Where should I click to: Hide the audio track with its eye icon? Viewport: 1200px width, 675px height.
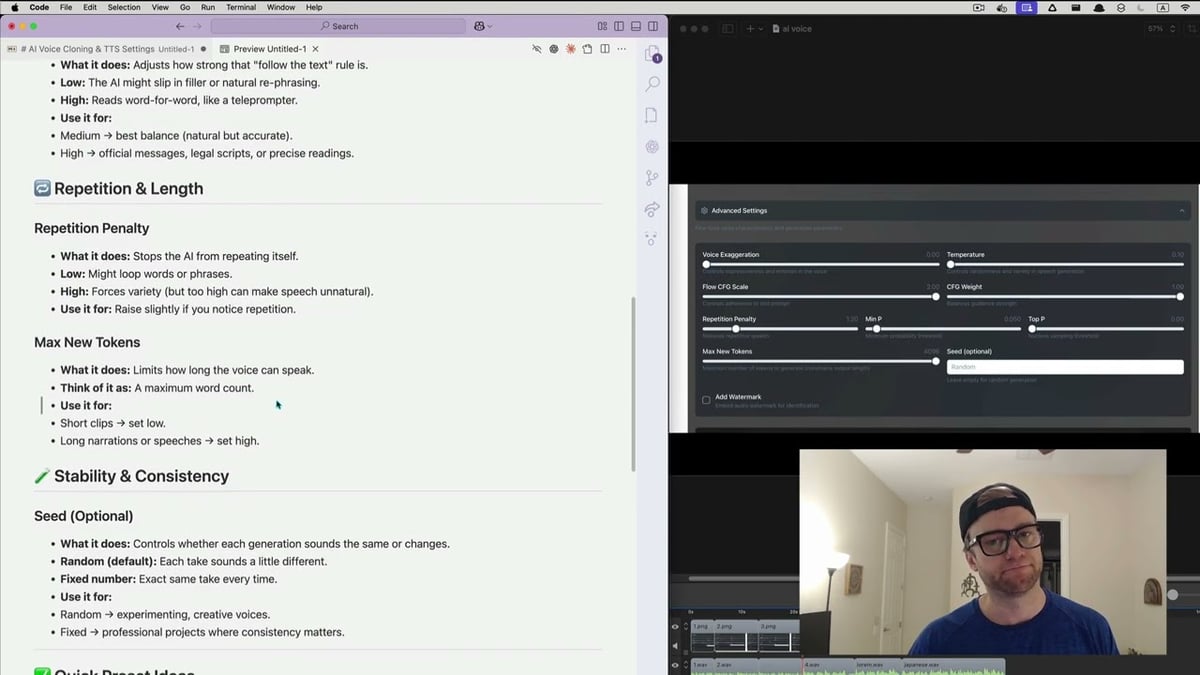(x=675, y=665)
